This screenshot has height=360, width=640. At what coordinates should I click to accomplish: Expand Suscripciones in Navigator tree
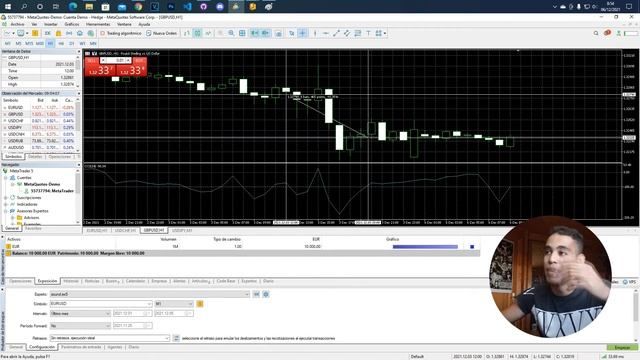point(6,198)
